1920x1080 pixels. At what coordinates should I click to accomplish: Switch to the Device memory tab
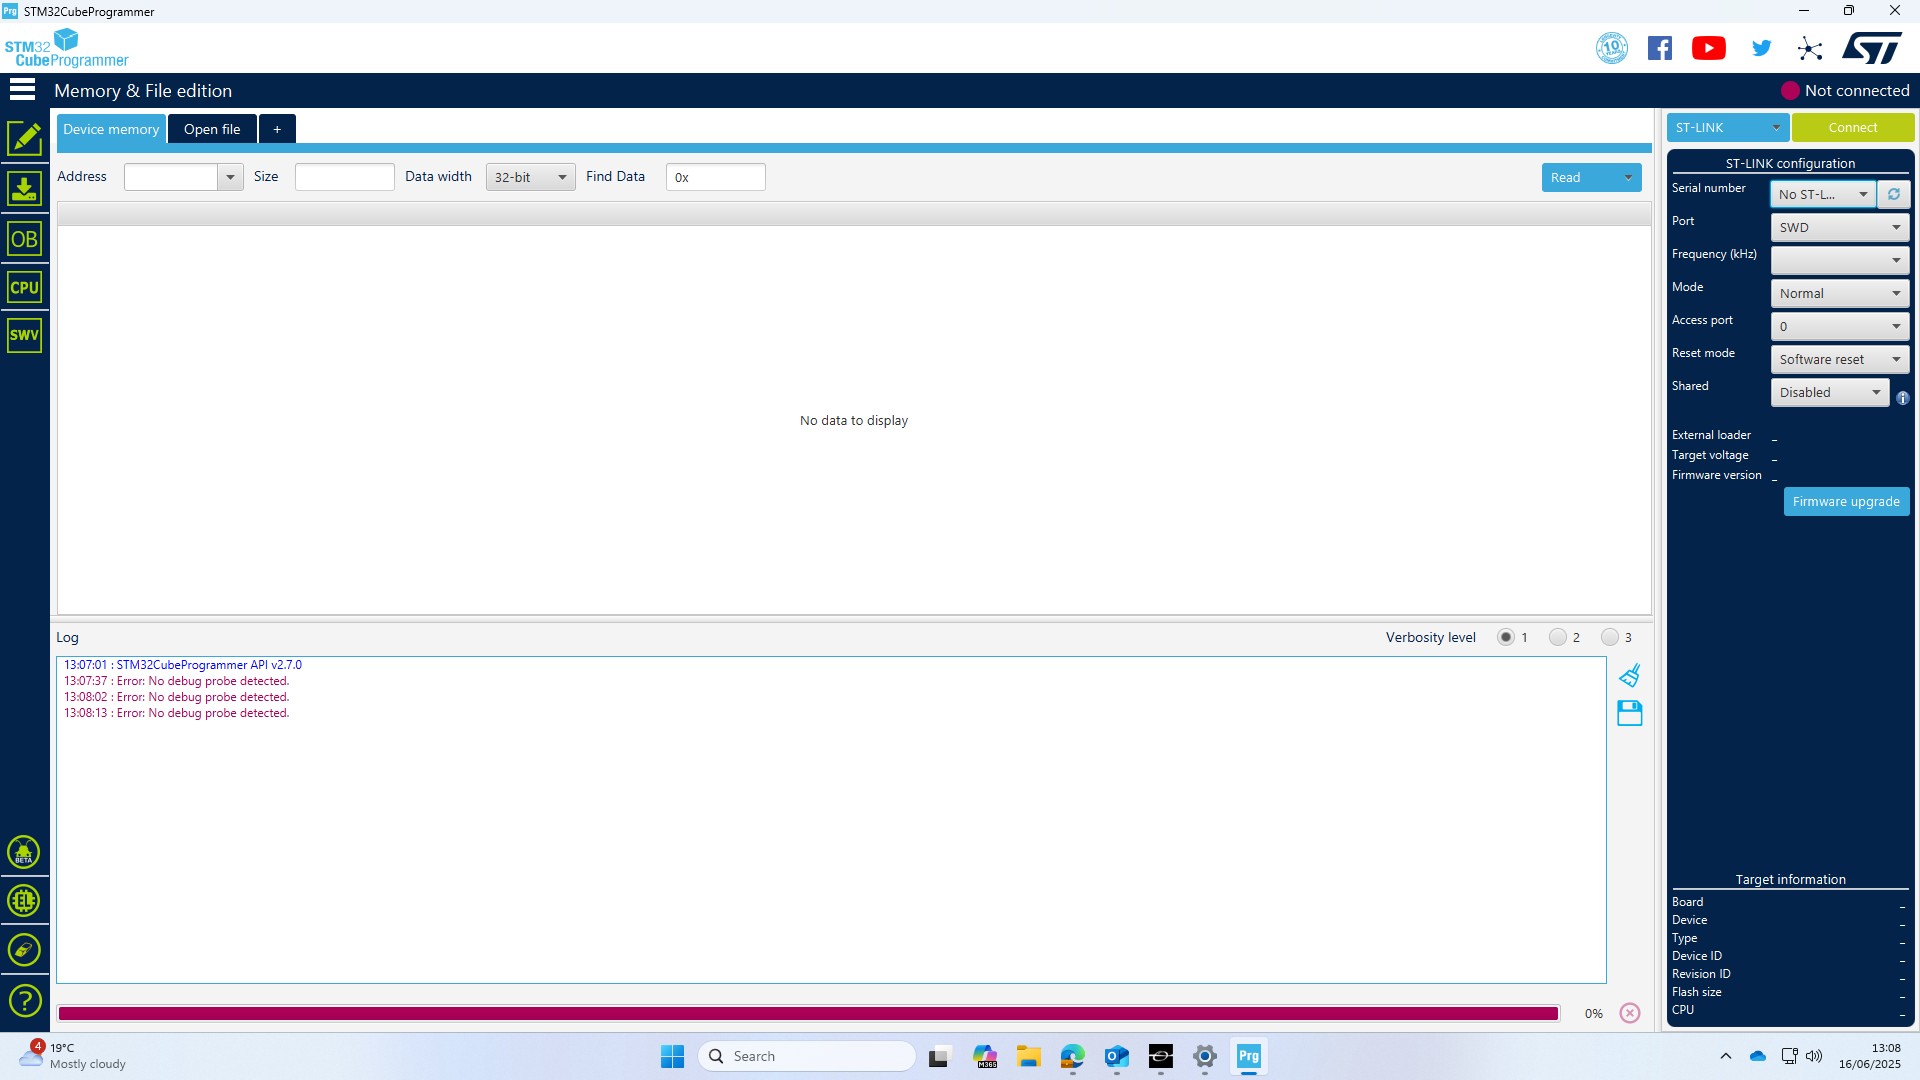click(x=111, y=129)
